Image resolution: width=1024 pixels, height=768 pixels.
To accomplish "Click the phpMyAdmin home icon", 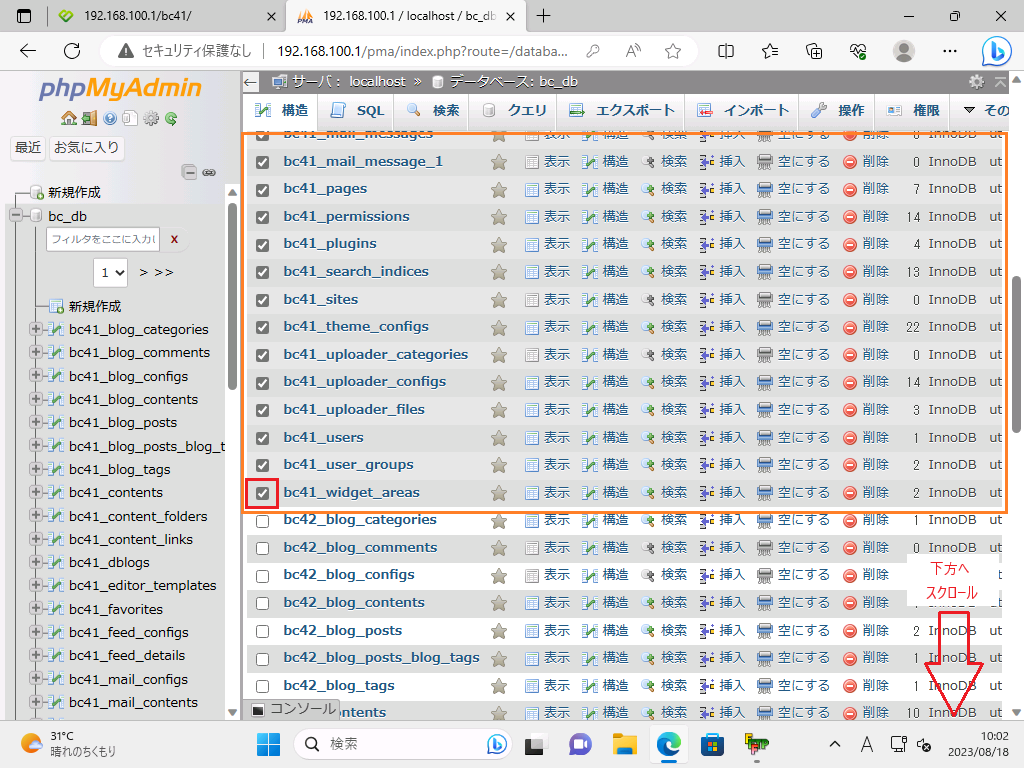I will 68,118.
